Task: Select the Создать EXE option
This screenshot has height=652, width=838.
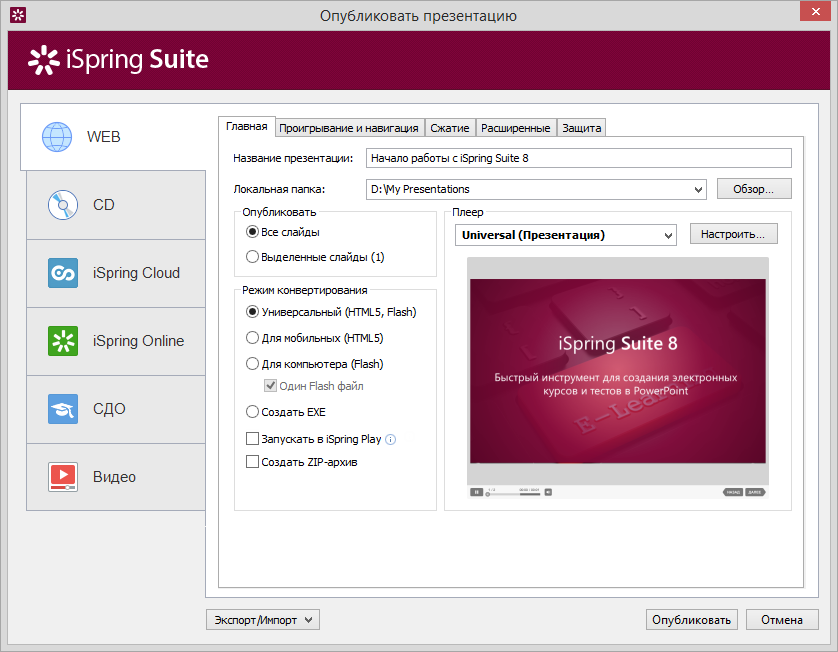Action: point(252,412)
